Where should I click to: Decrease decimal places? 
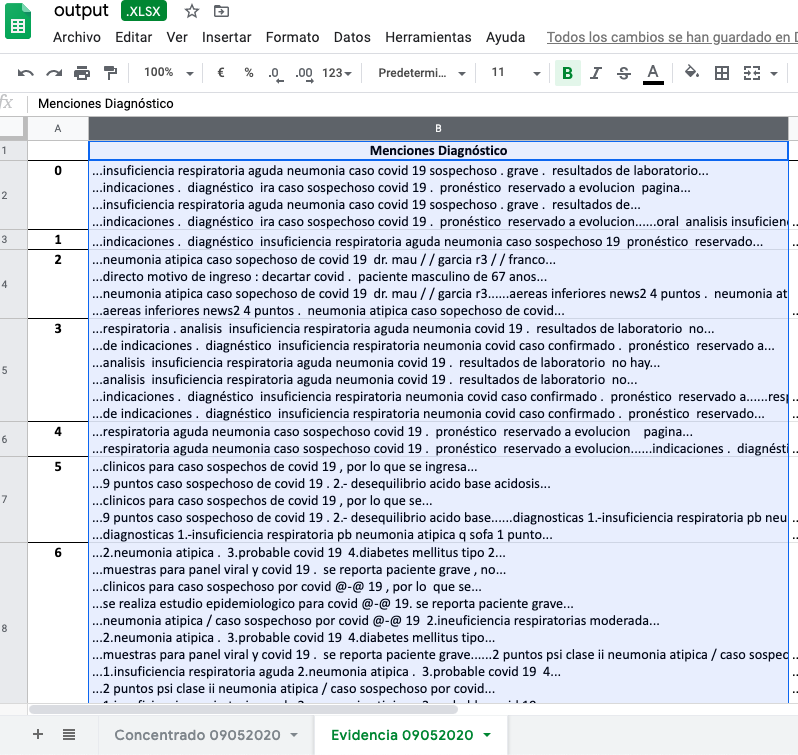[x=275, y=74]
